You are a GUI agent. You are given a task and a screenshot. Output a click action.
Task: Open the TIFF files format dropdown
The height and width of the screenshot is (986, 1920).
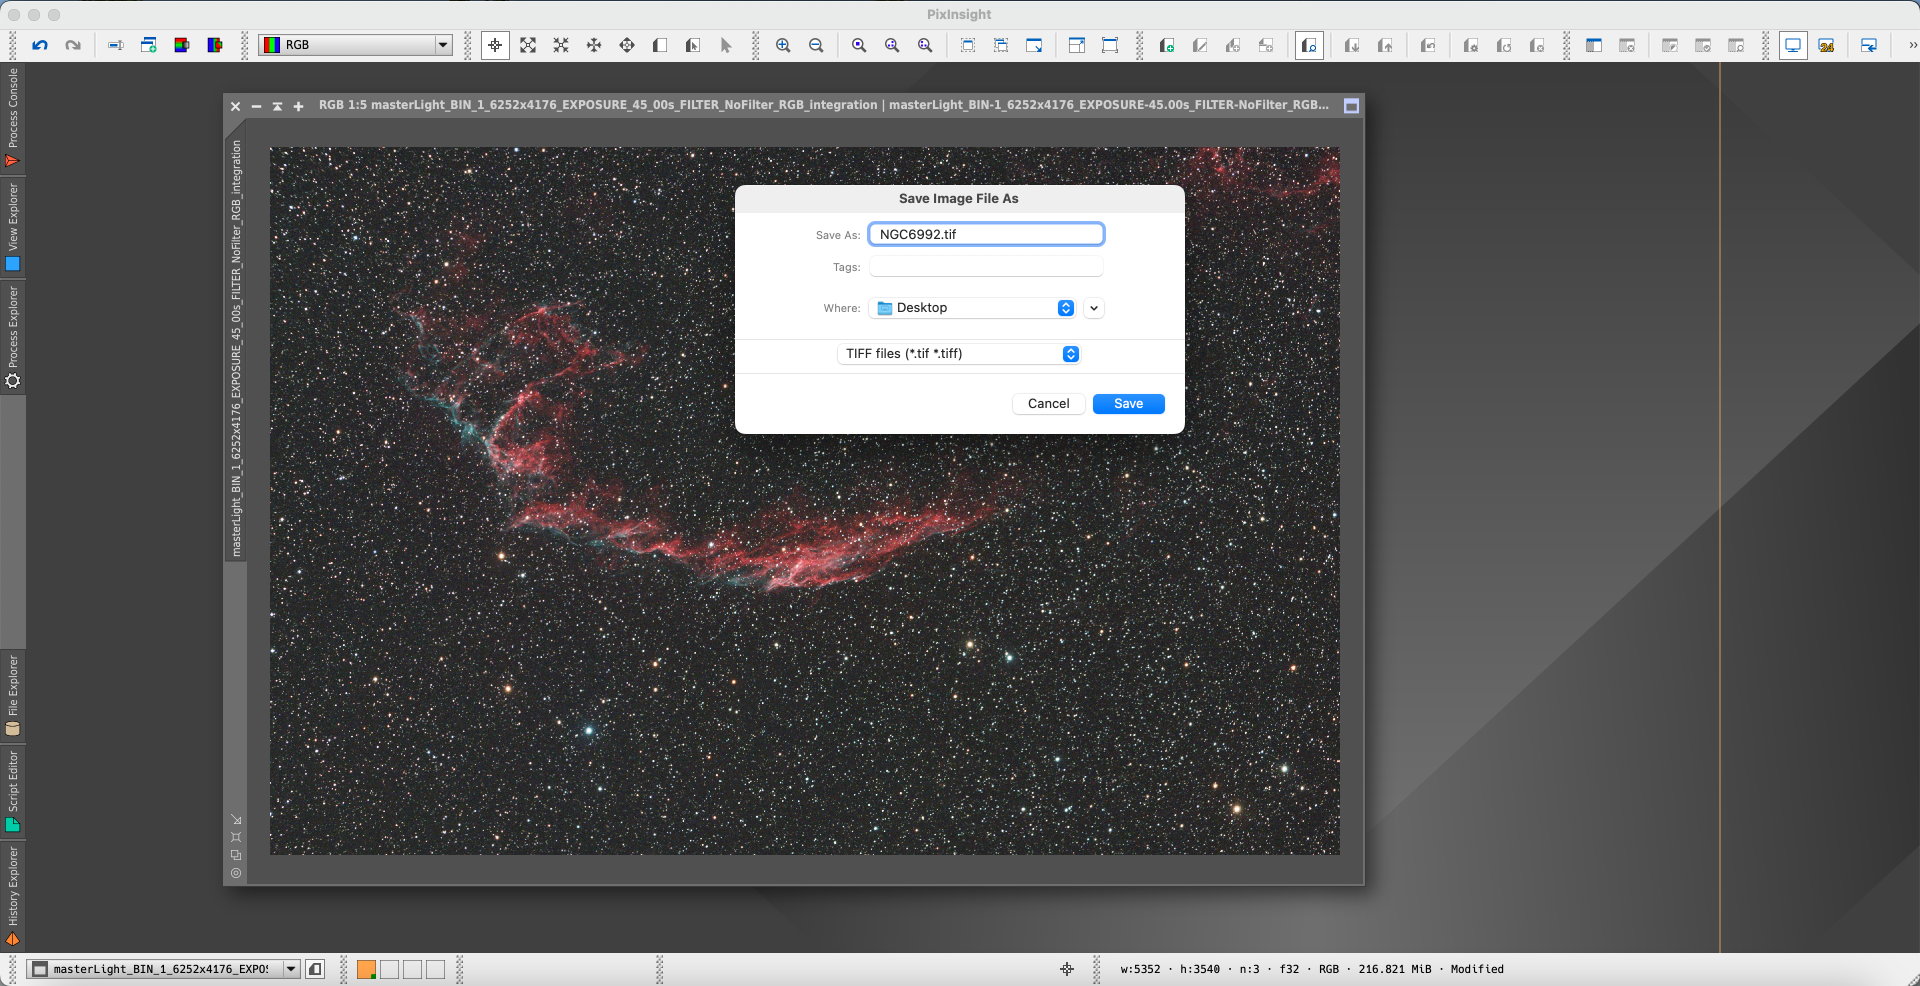(959, 354)
